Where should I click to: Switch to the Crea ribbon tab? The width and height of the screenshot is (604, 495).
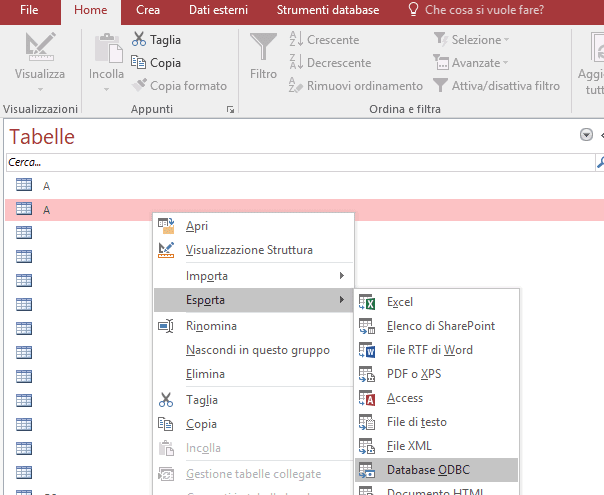(x=148, y=10)
